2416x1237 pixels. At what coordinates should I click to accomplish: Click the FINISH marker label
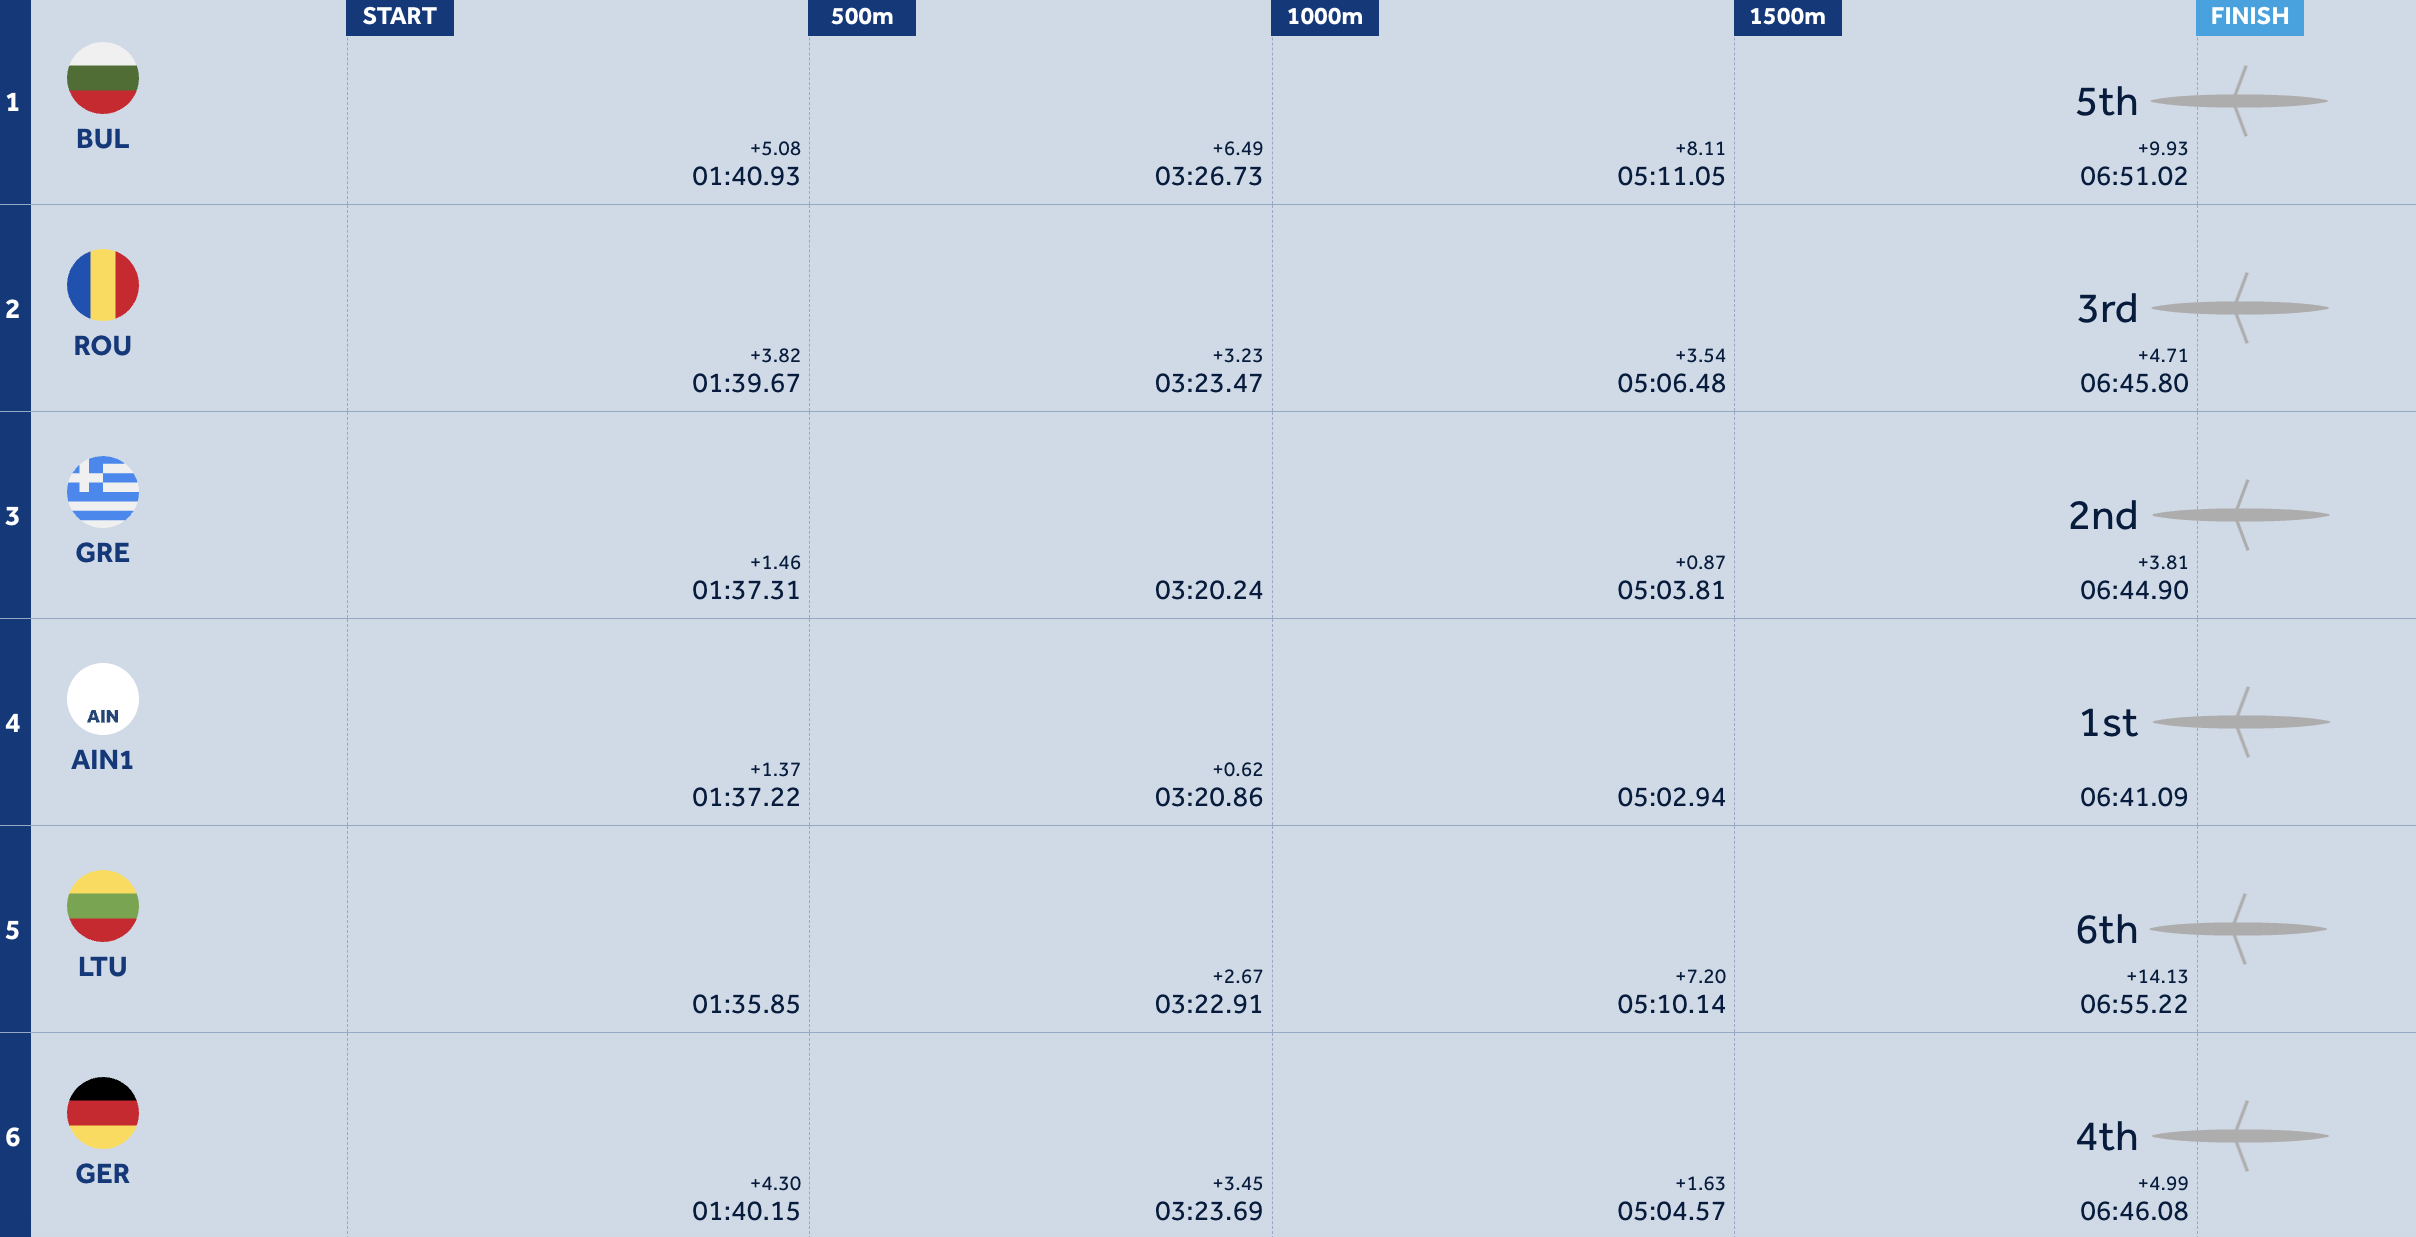click(2250, 17)
